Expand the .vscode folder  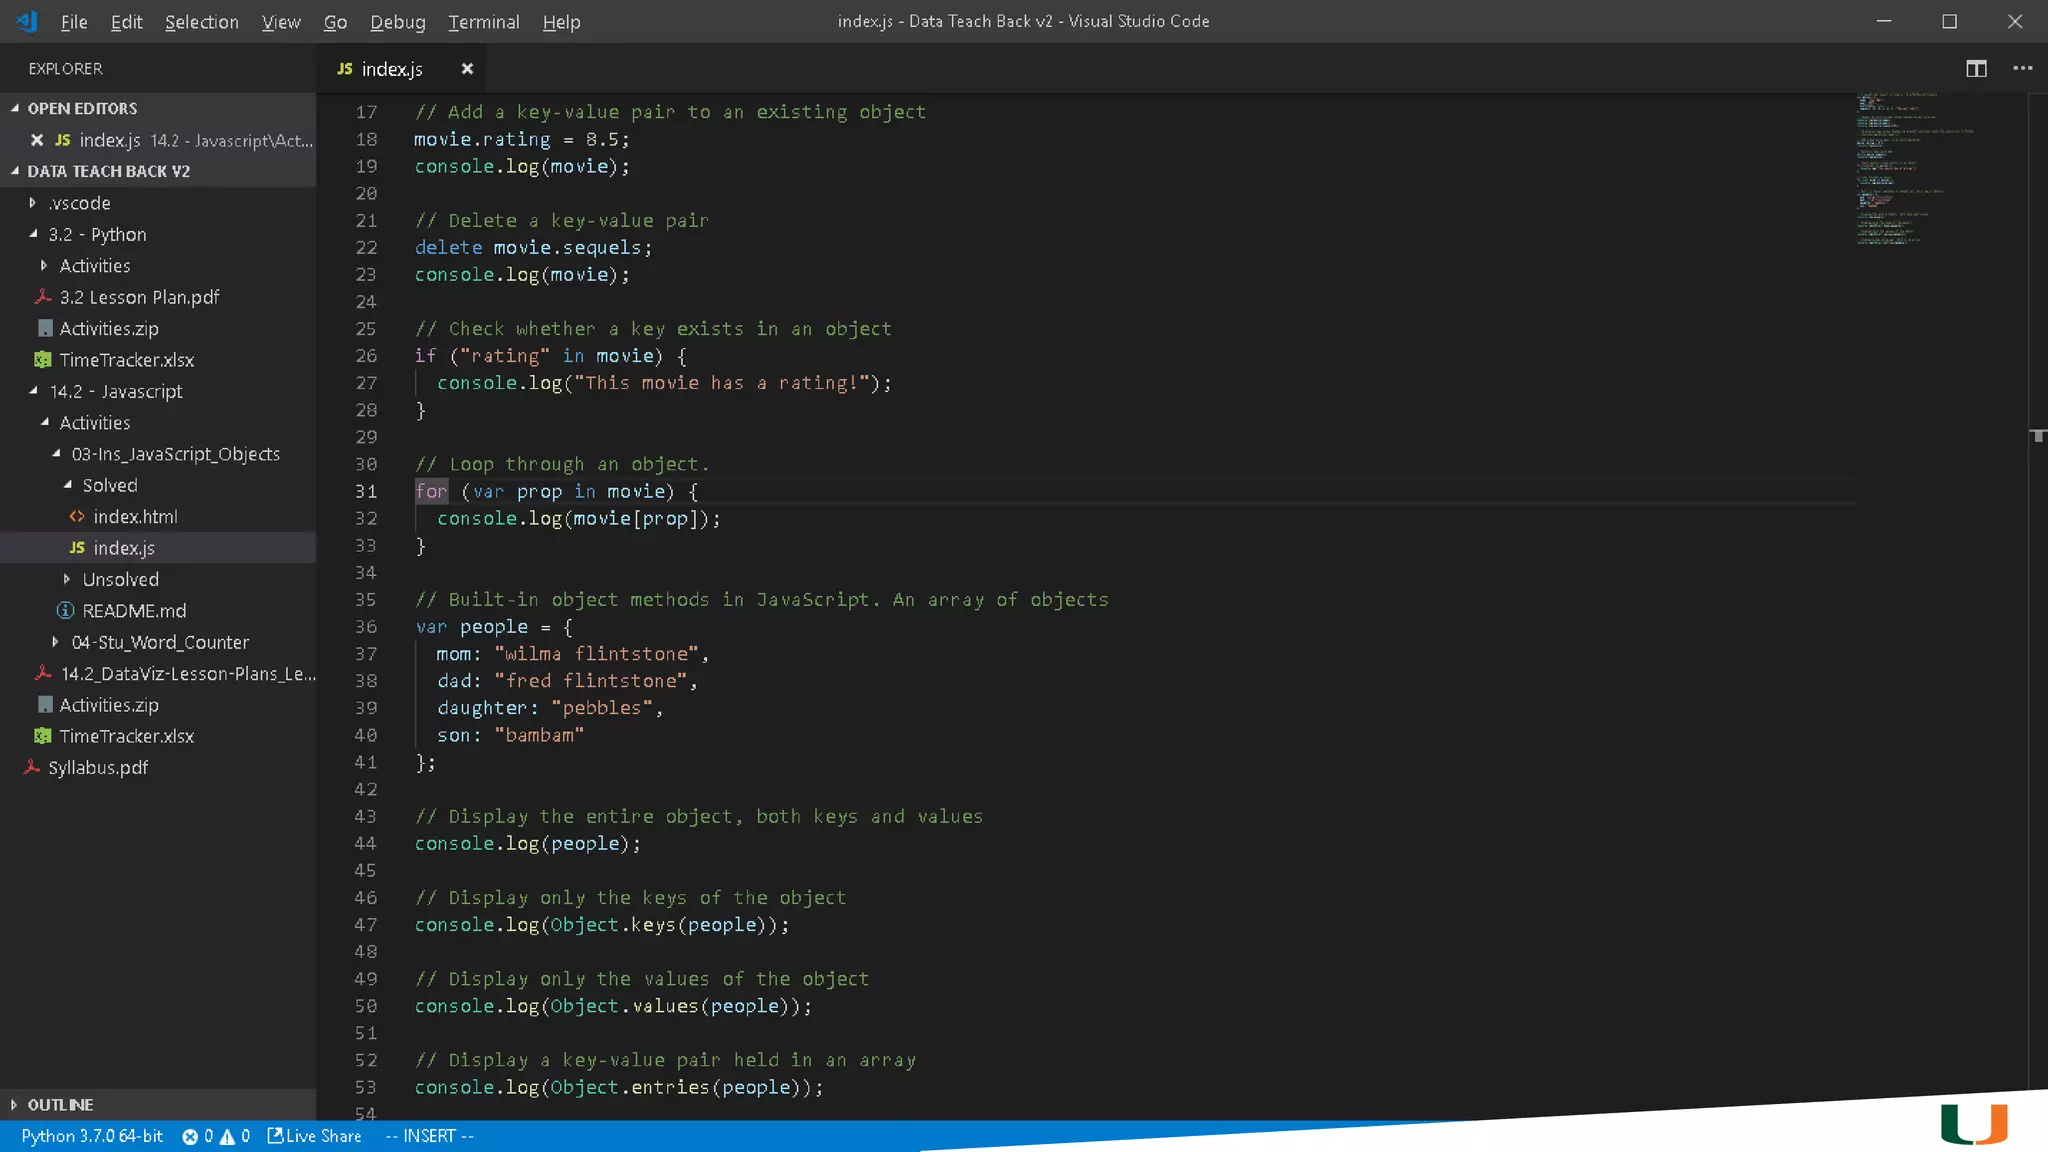pos(79,203)
